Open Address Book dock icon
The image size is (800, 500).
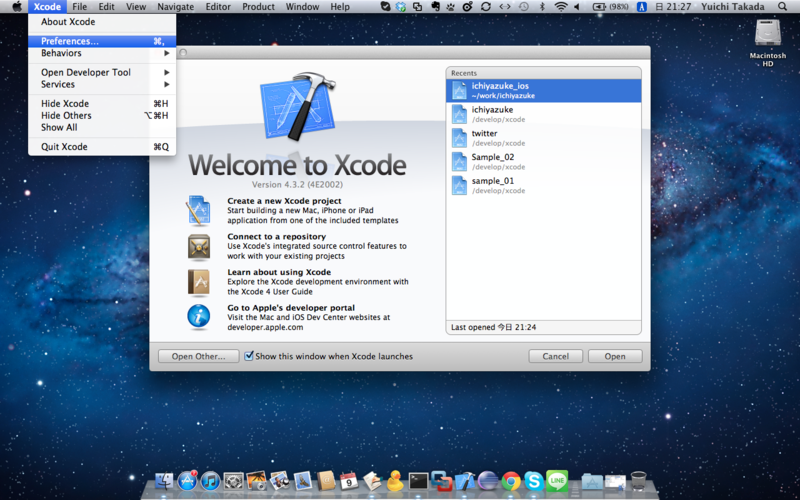click(x=326, y=481)
